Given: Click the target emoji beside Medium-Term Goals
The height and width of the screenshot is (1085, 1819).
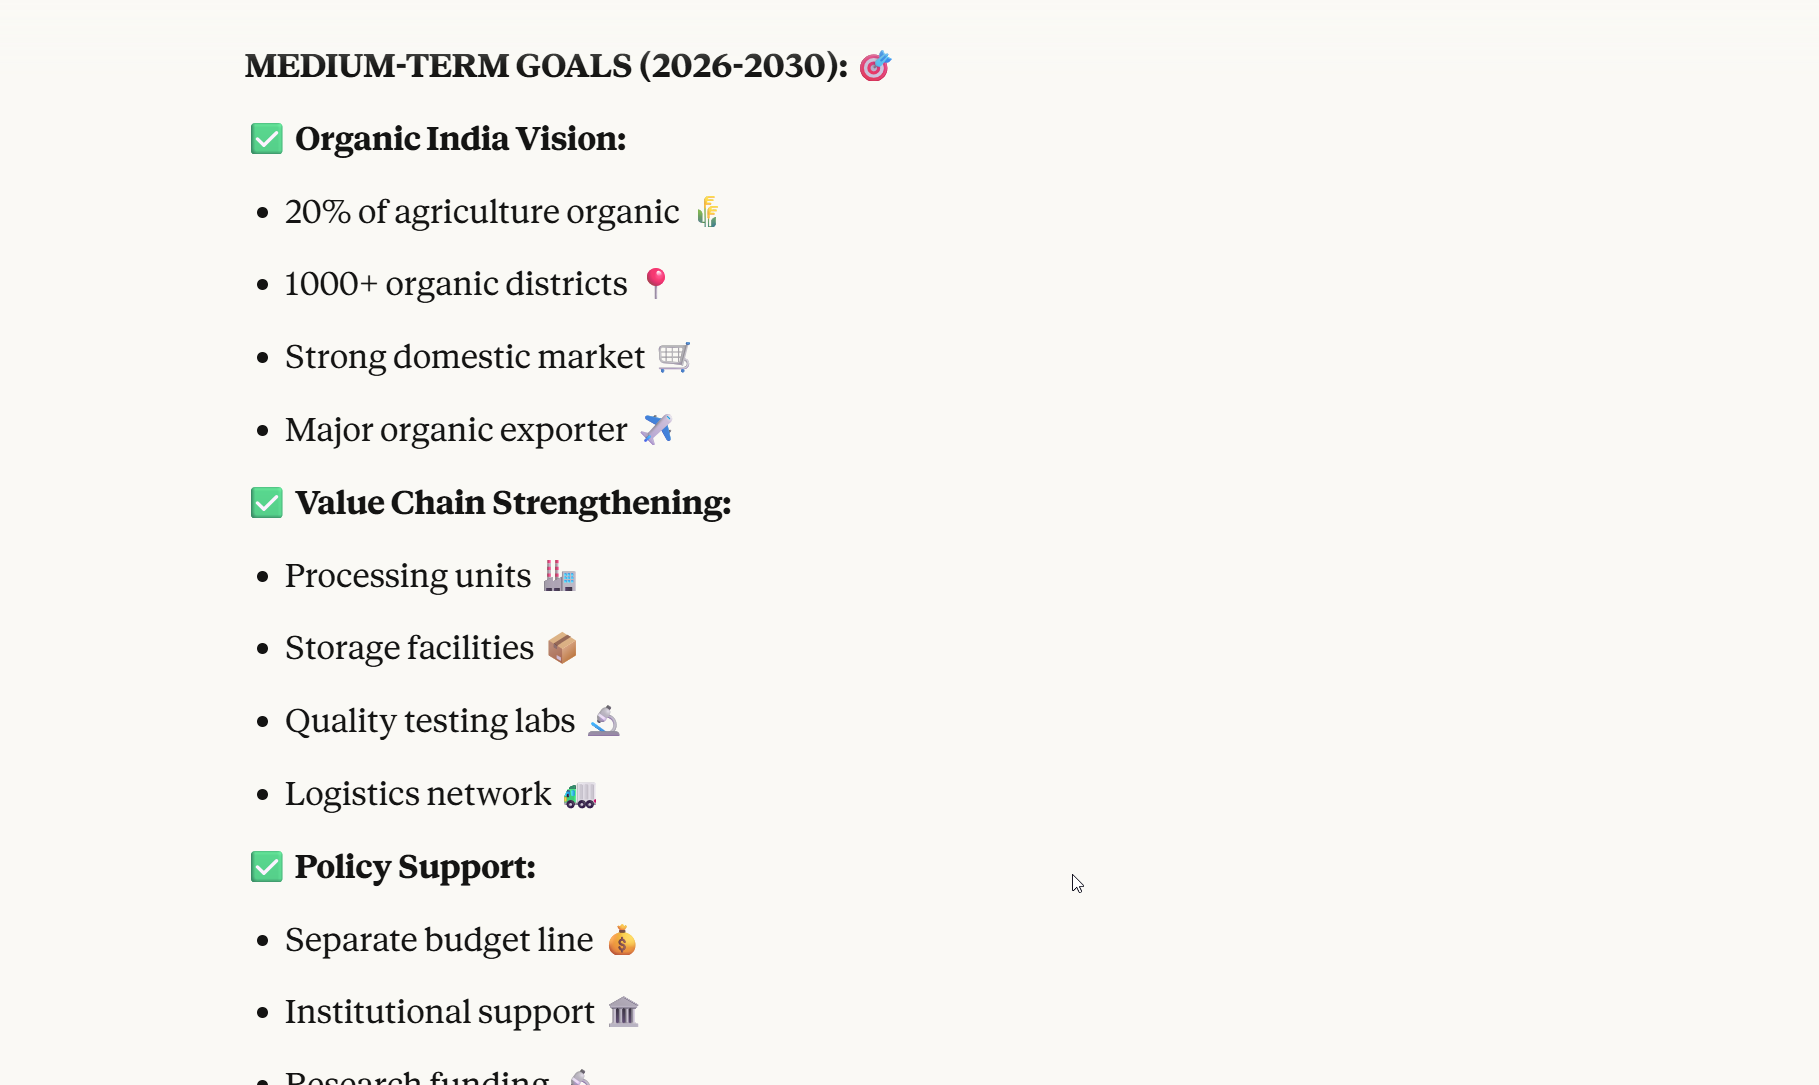Looking at the screenshot, I should click(875, 66).
